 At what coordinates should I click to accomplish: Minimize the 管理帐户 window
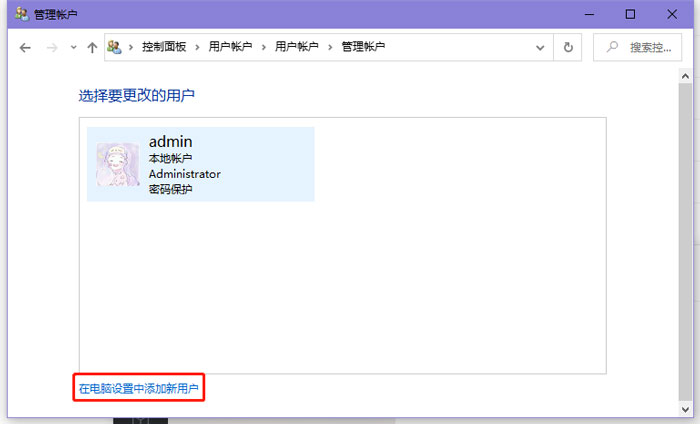[584, 14]
